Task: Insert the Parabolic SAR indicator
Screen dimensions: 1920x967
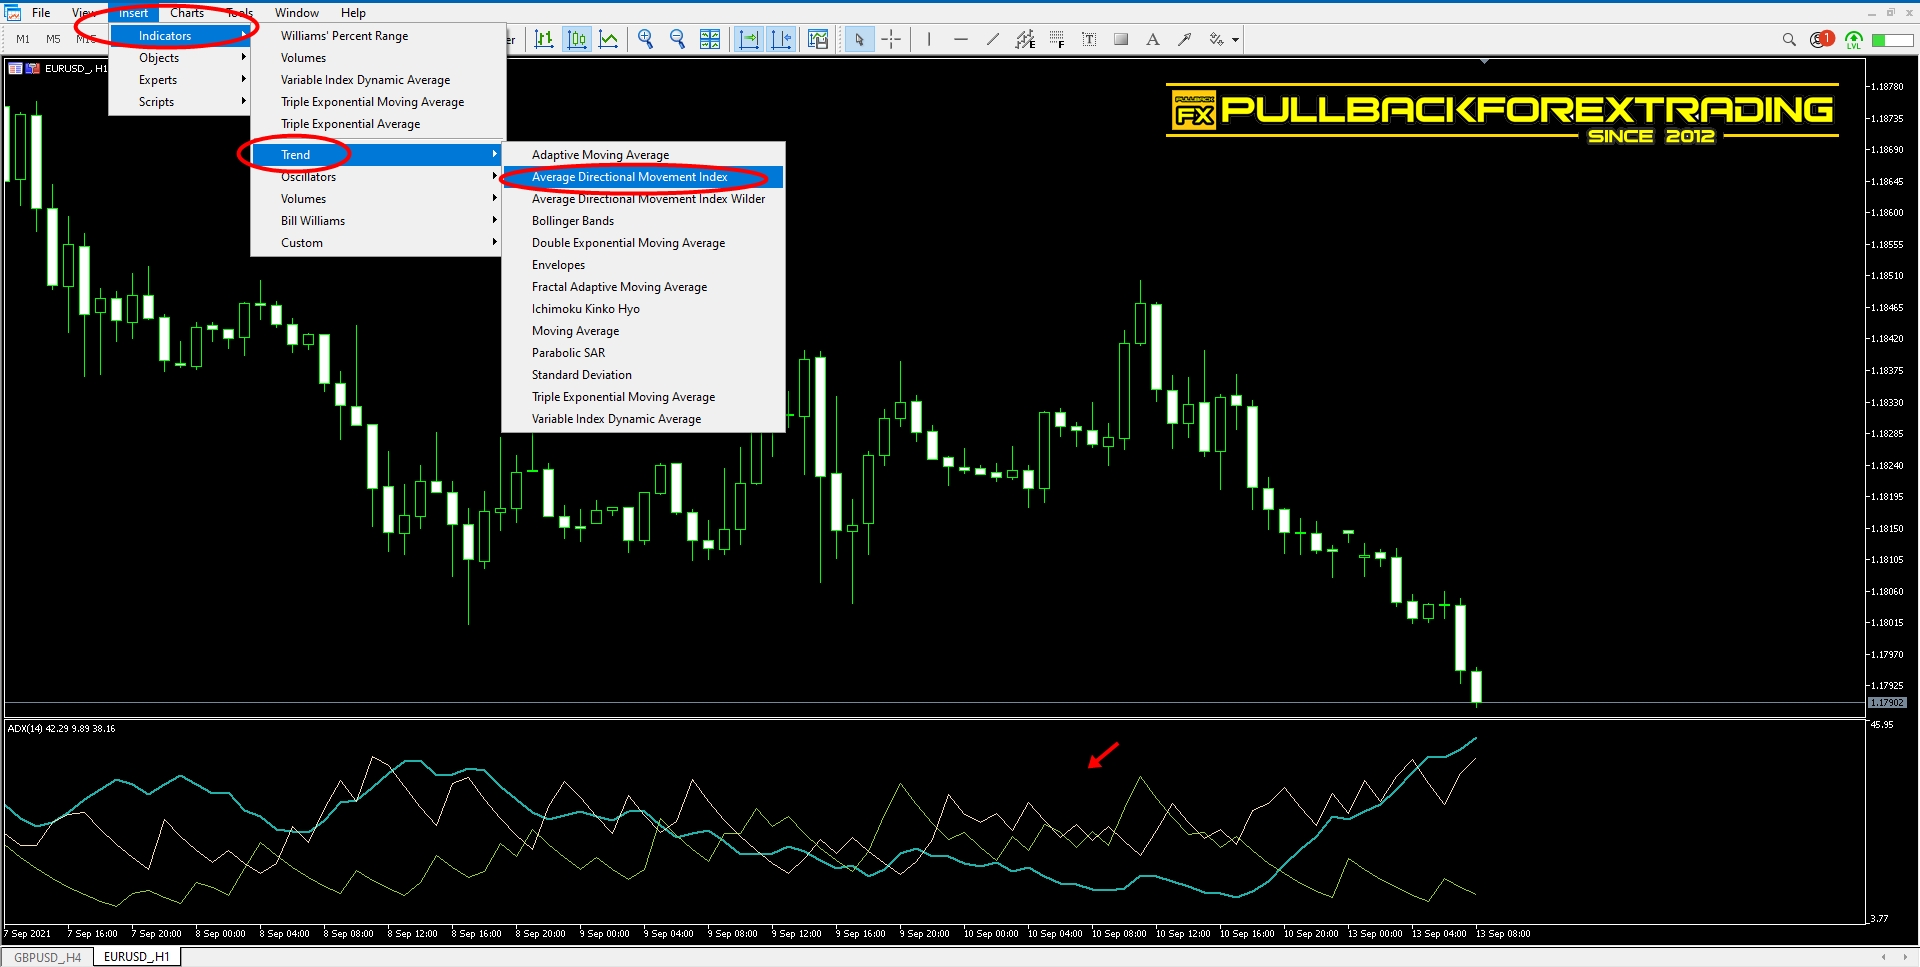Action: click(568, 352)
